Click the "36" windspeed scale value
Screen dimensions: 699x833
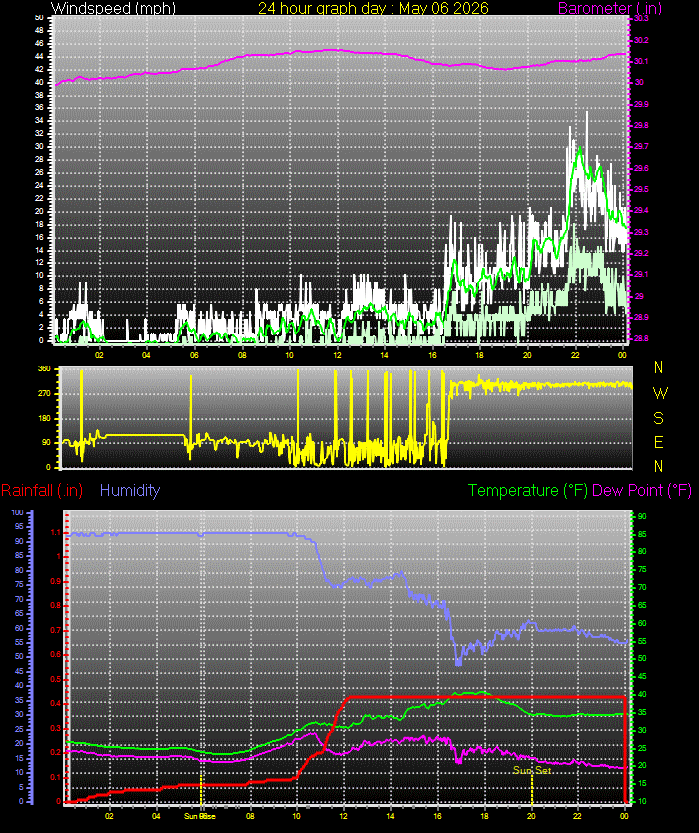click(39, 108)
